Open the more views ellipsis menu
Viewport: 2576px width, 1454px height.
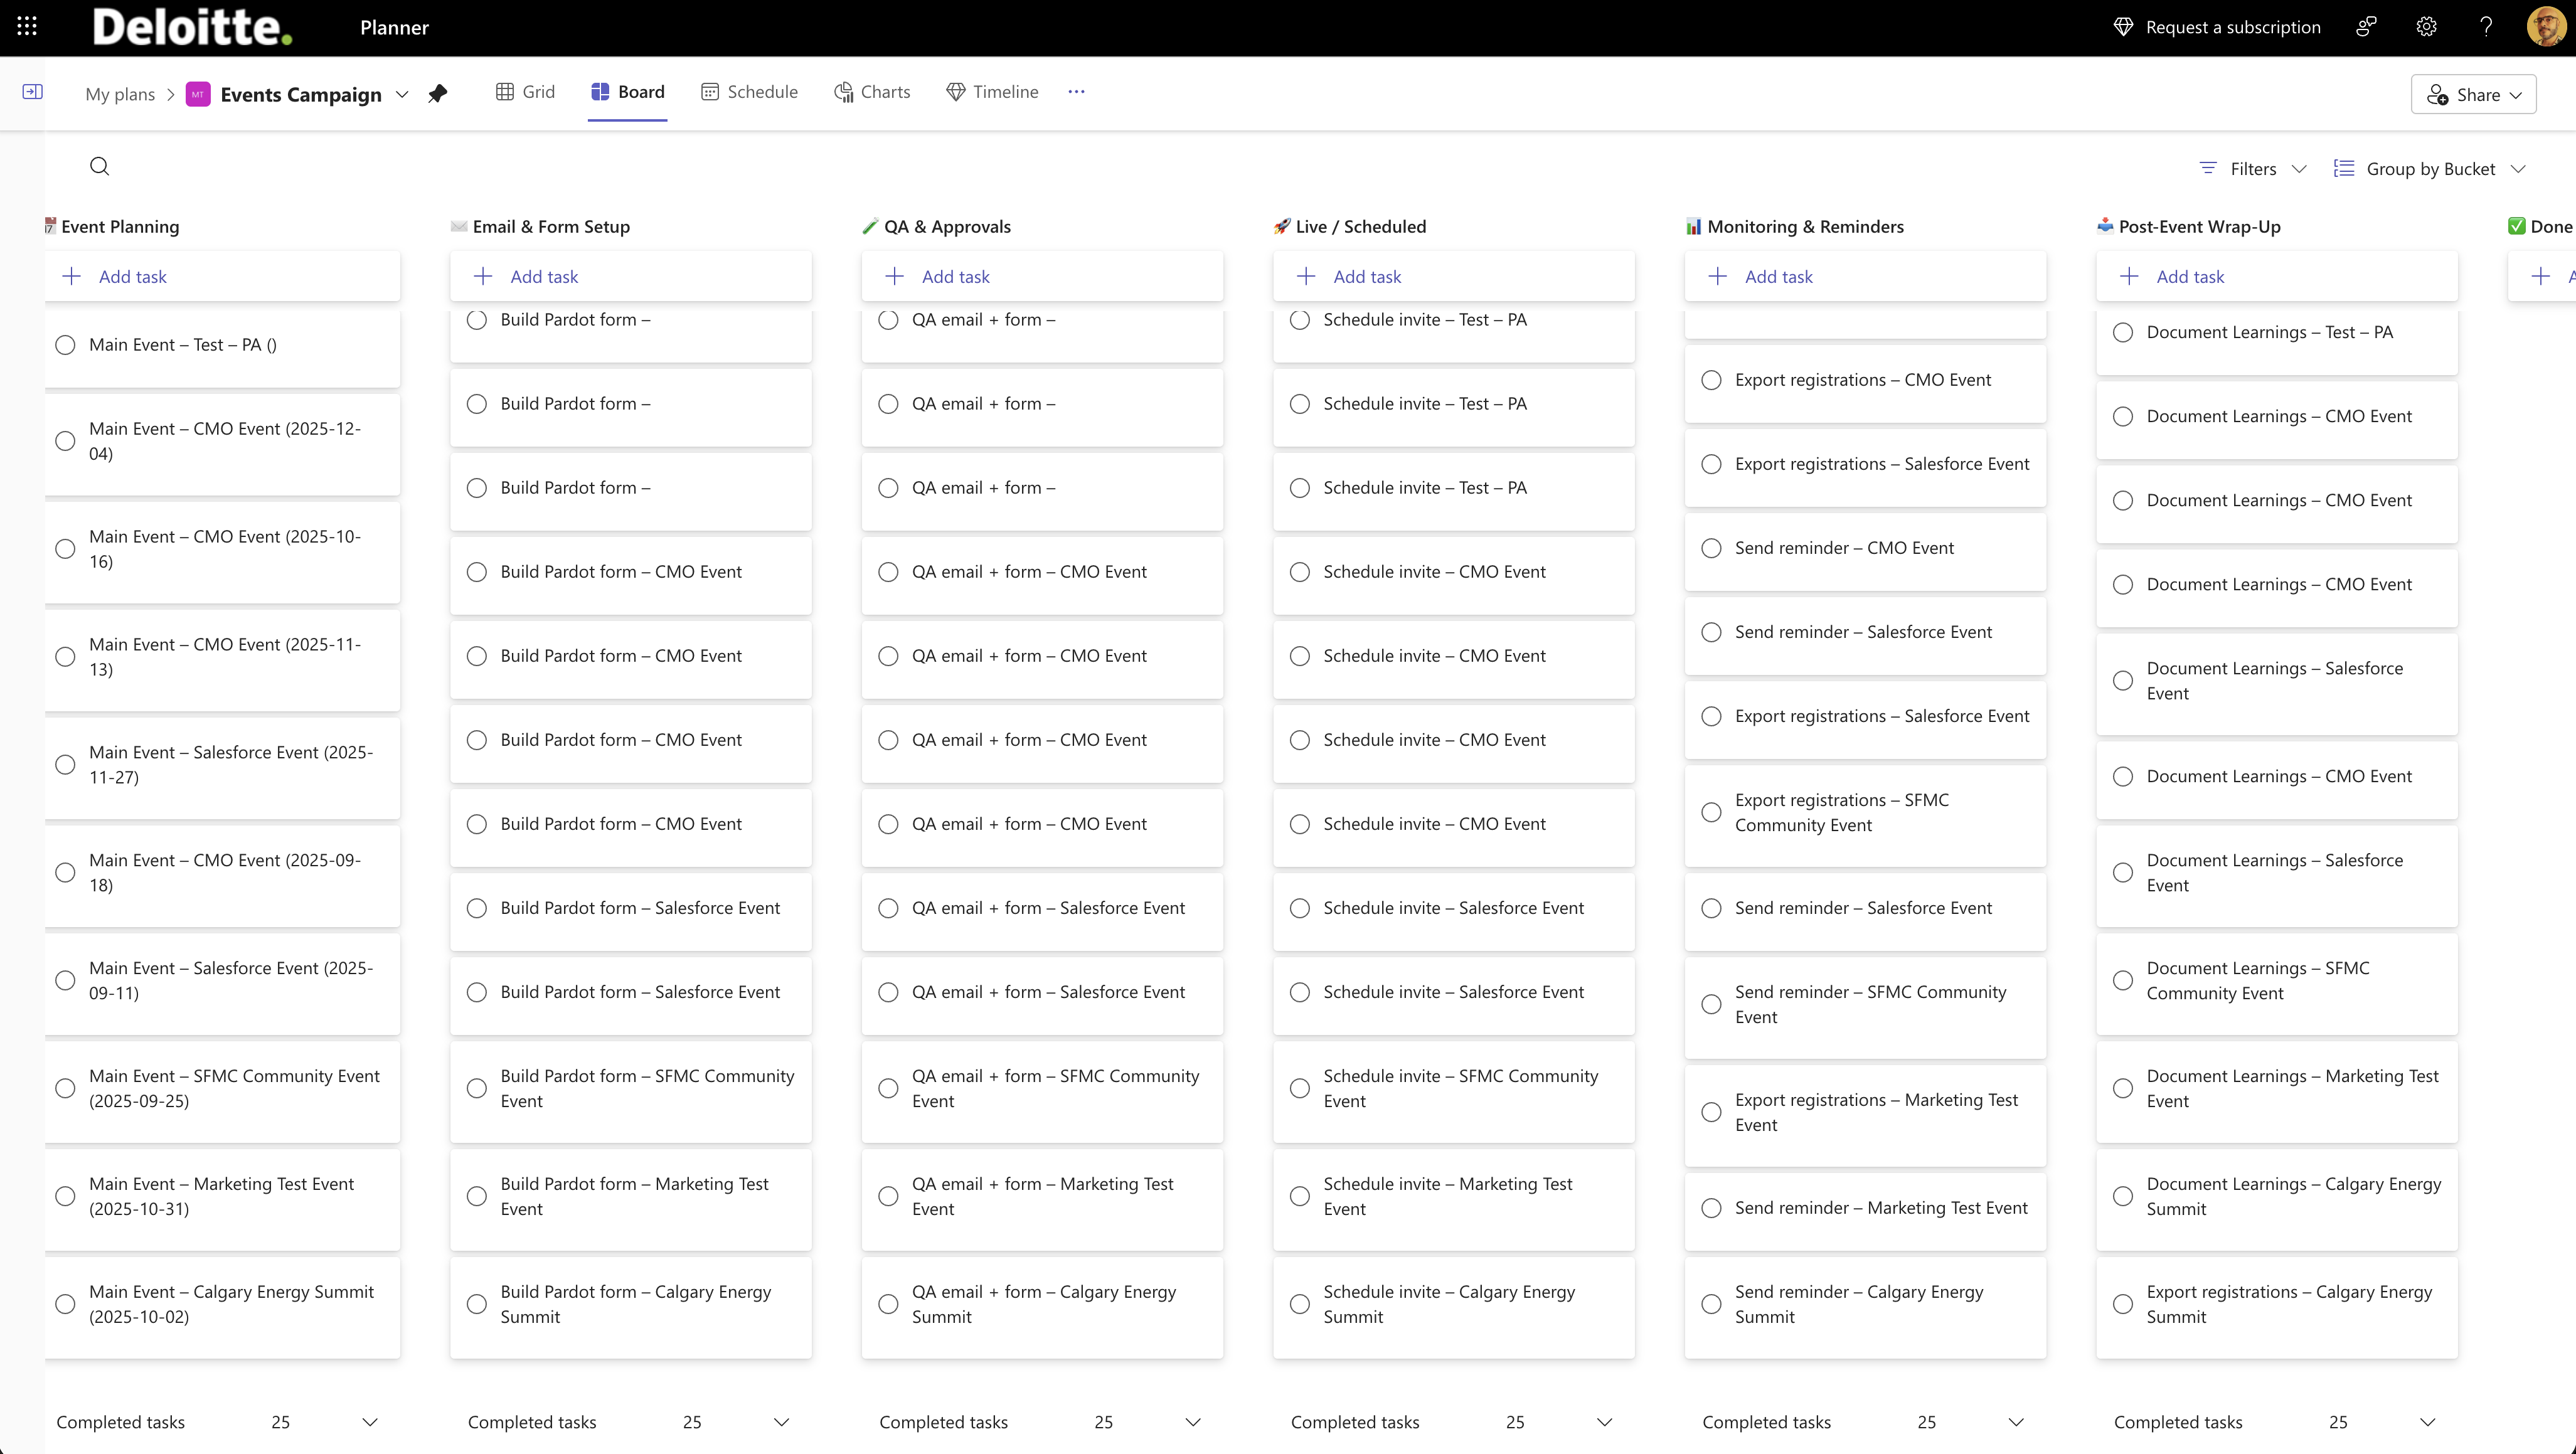[x=1076, y=92]
